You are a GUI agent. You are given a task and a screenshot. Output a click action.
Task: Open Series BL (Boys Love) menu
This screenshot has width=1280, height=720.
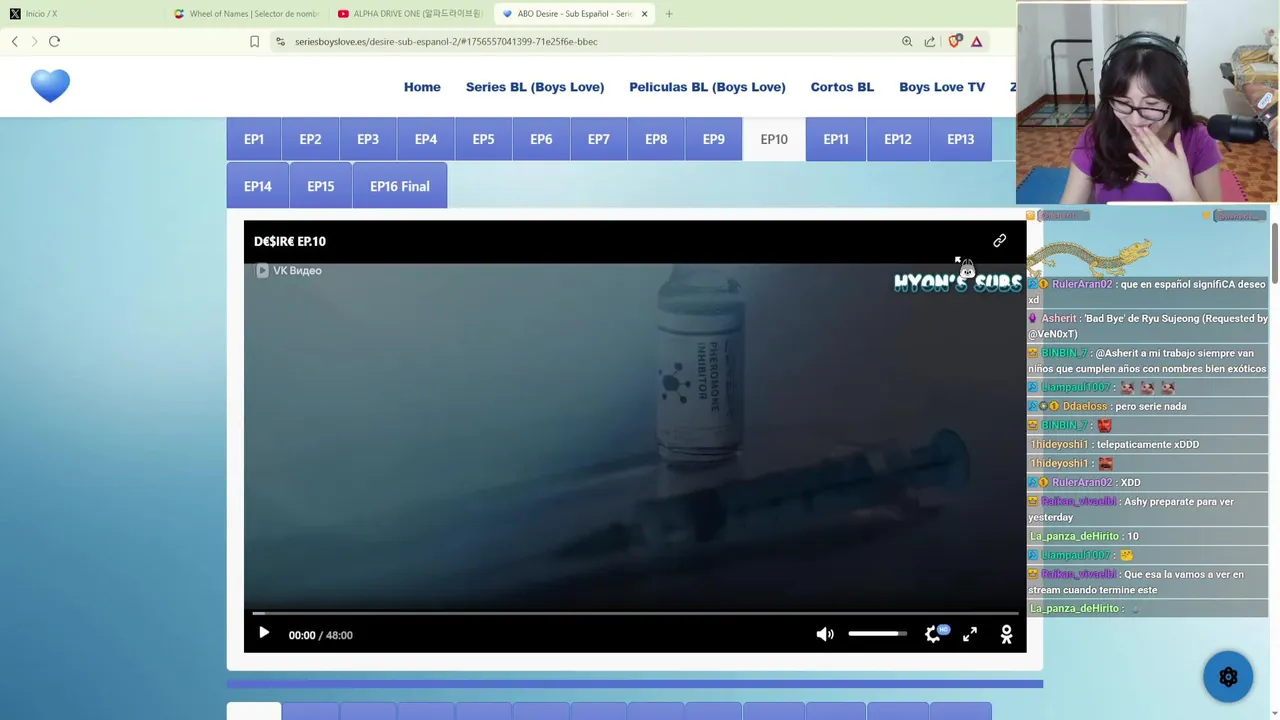[x=535, y=87]
